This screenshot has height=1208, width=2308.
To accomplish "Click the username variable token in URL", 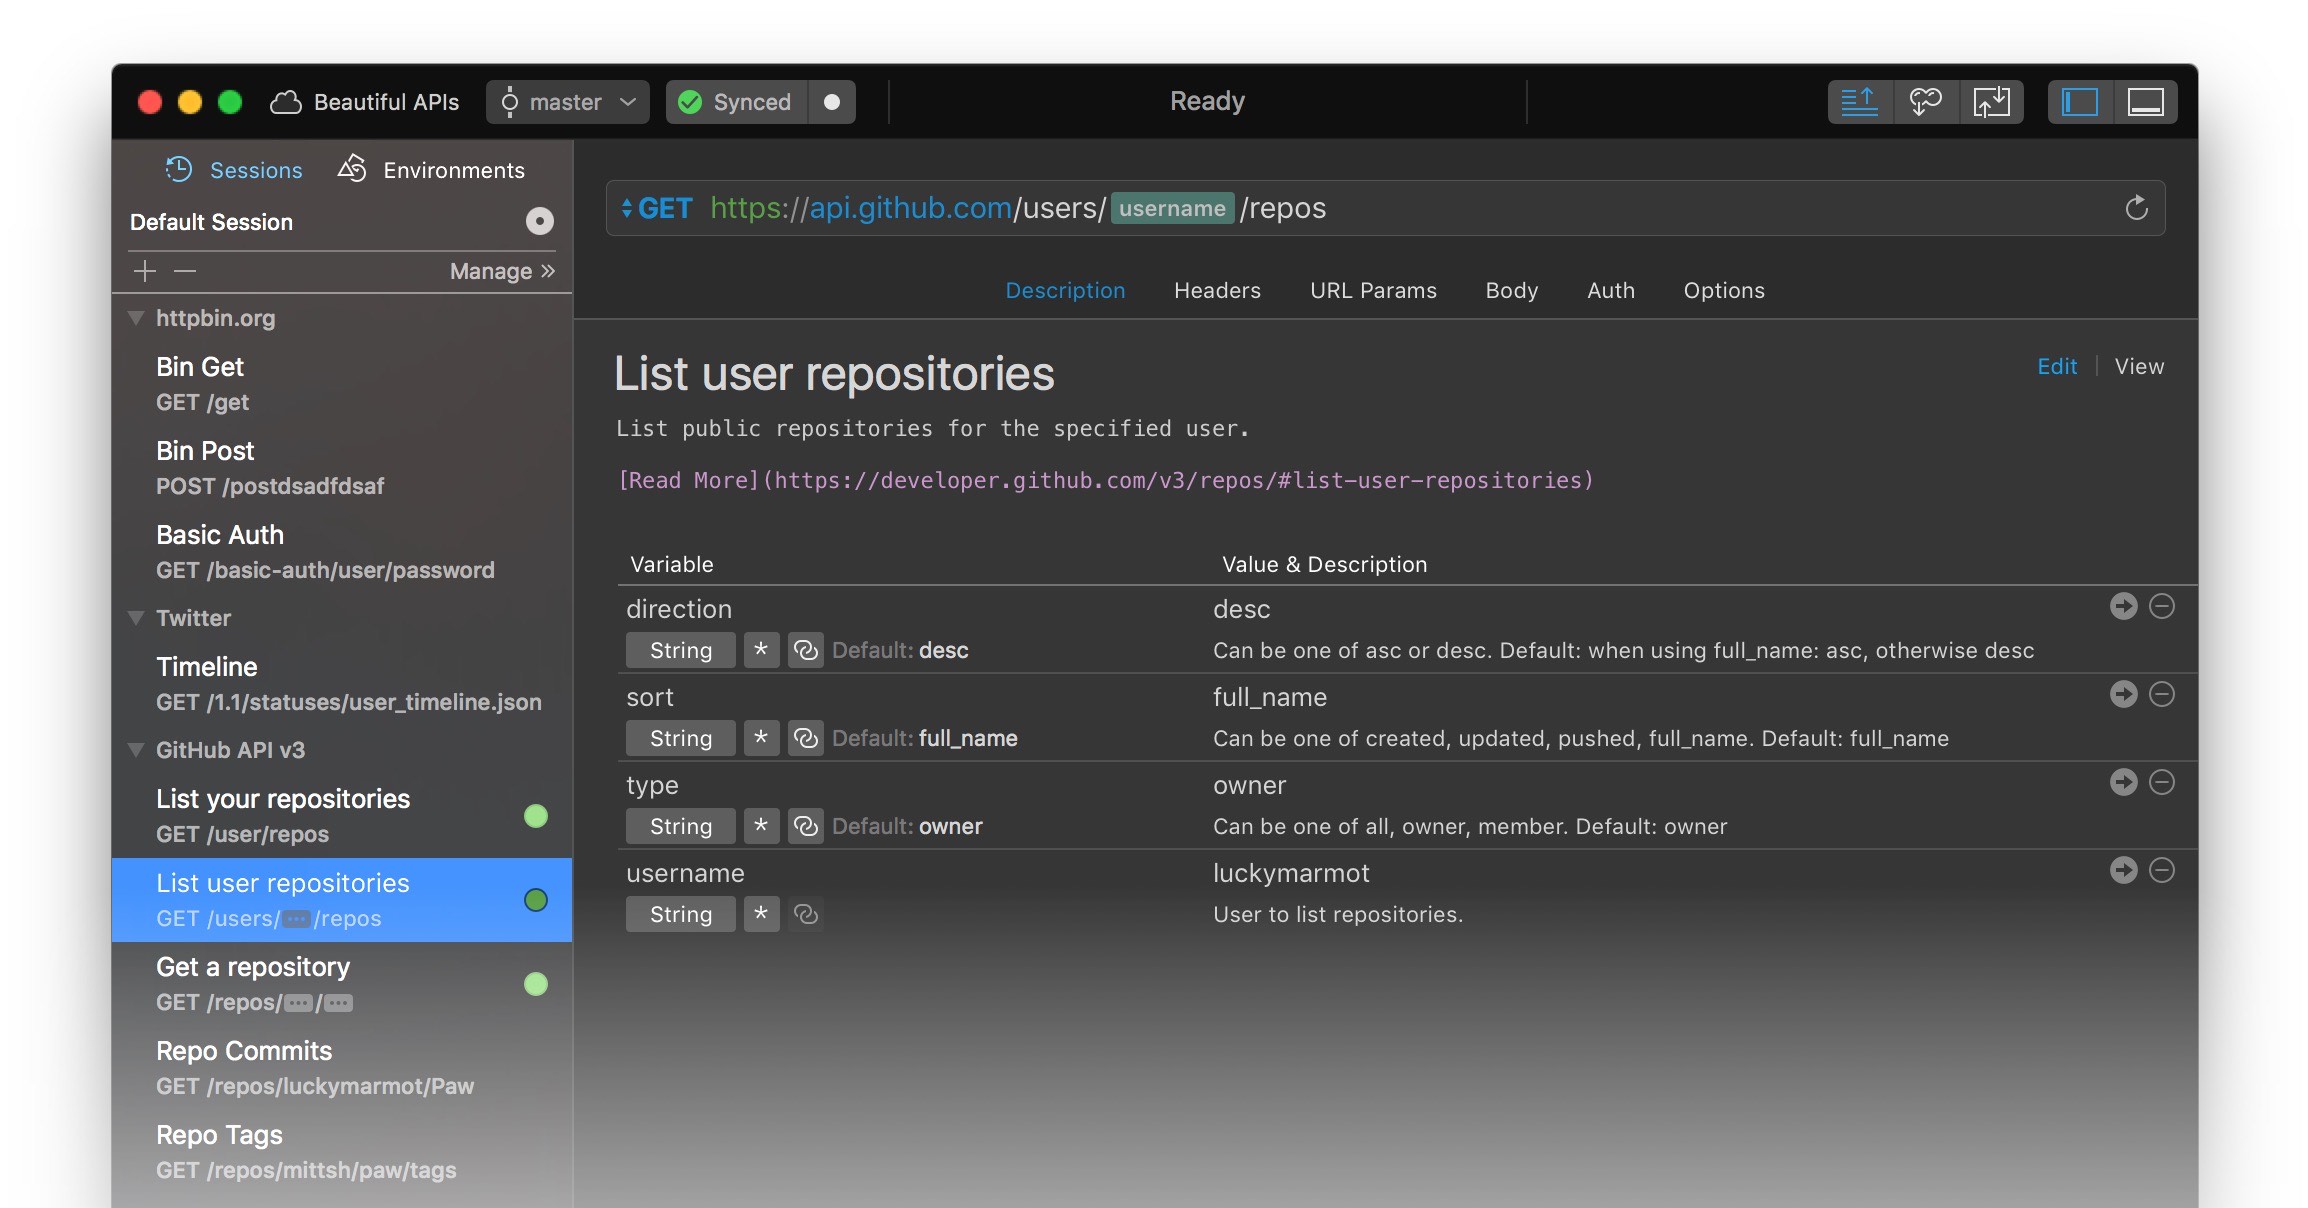I will coord(1172,208).
